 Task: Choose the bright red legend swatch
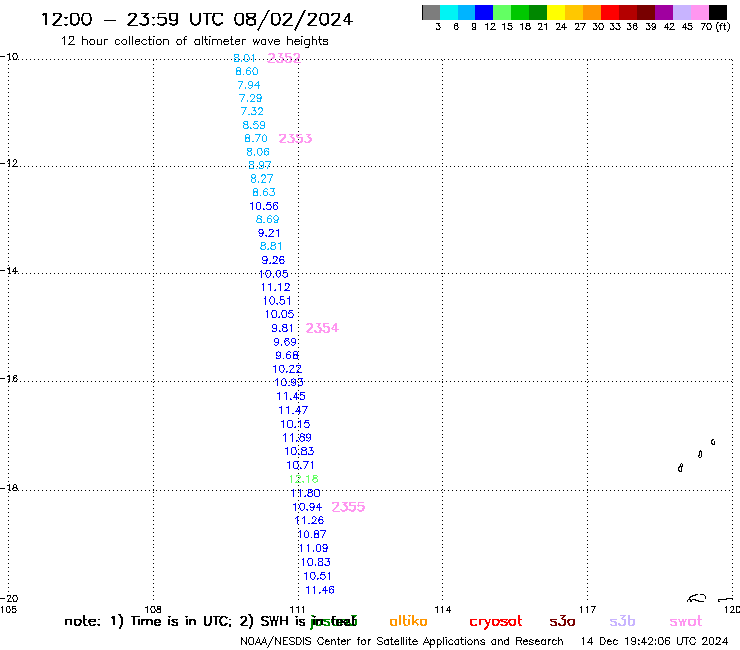point(610,12)
